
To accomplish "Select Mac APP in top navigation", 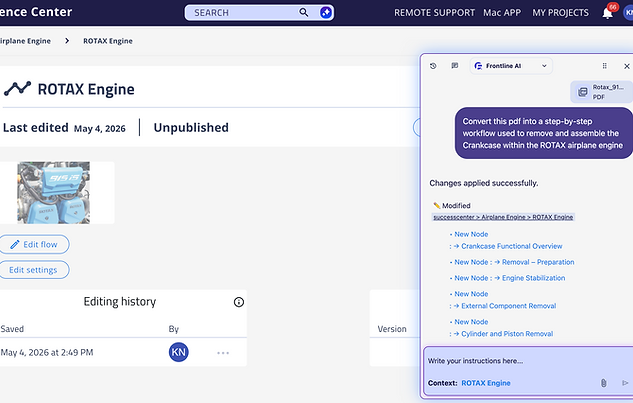I will tap(502, 13).
